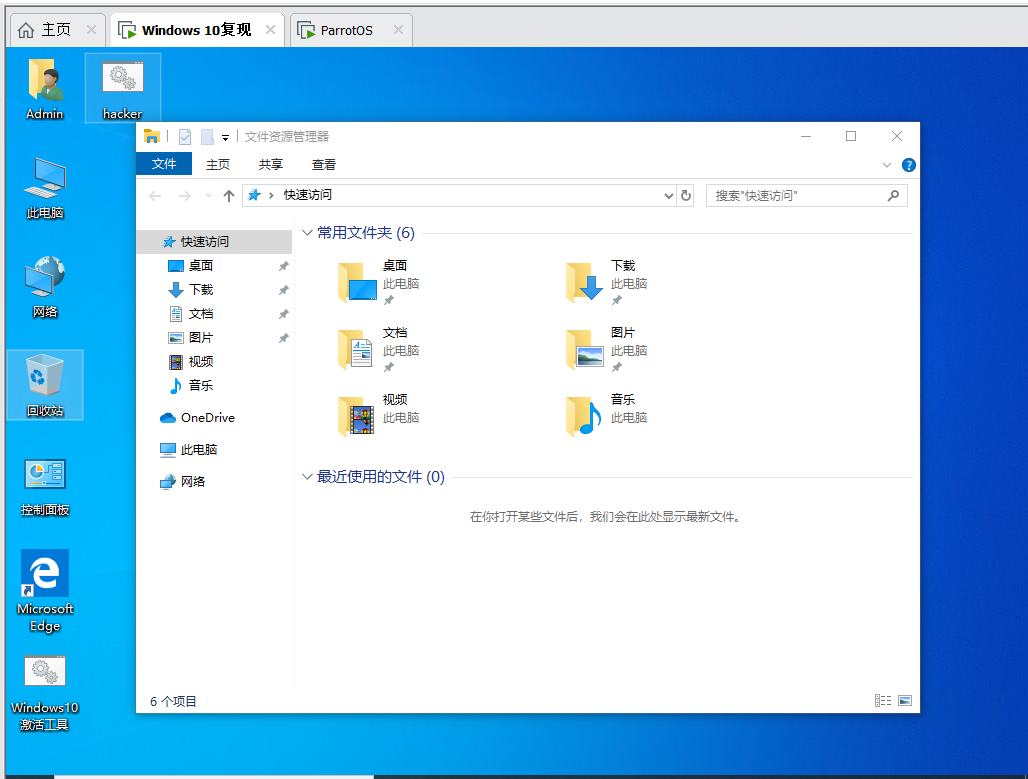This screenshot has width=1028, height=779.
Task: Click the blue Help question mark icon
Action: pyautogui.click(x=909, y=165)
